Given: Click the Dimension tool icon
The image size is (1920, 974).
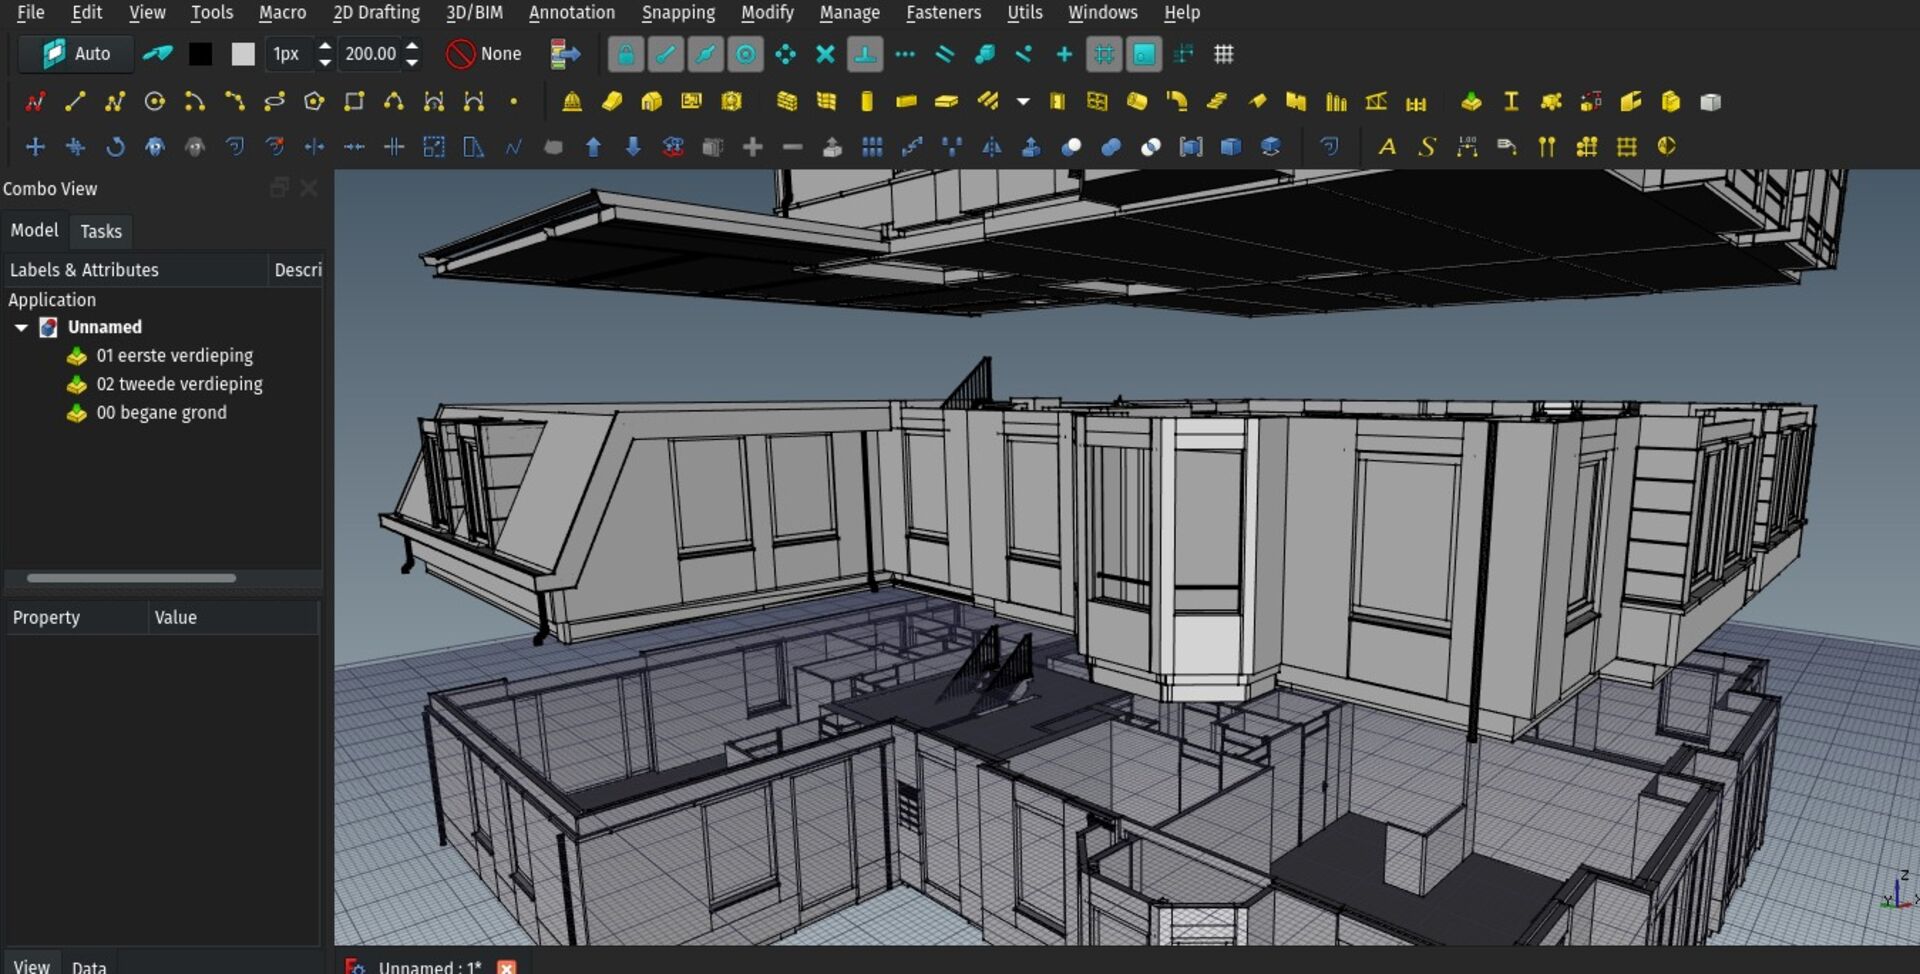Looking at the screenshot, I should coord(1467,147).
